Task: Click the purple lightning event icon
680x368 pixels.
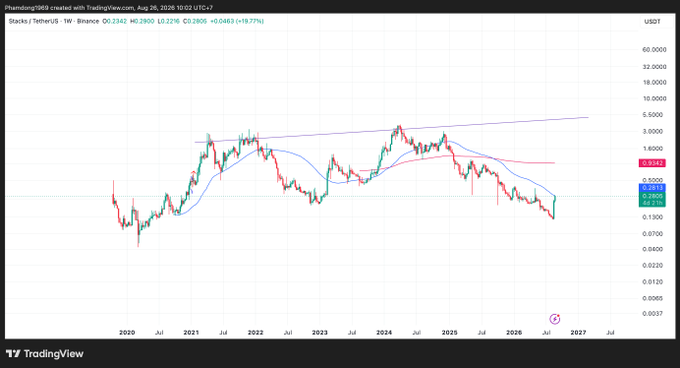Action: click(555, 319)
